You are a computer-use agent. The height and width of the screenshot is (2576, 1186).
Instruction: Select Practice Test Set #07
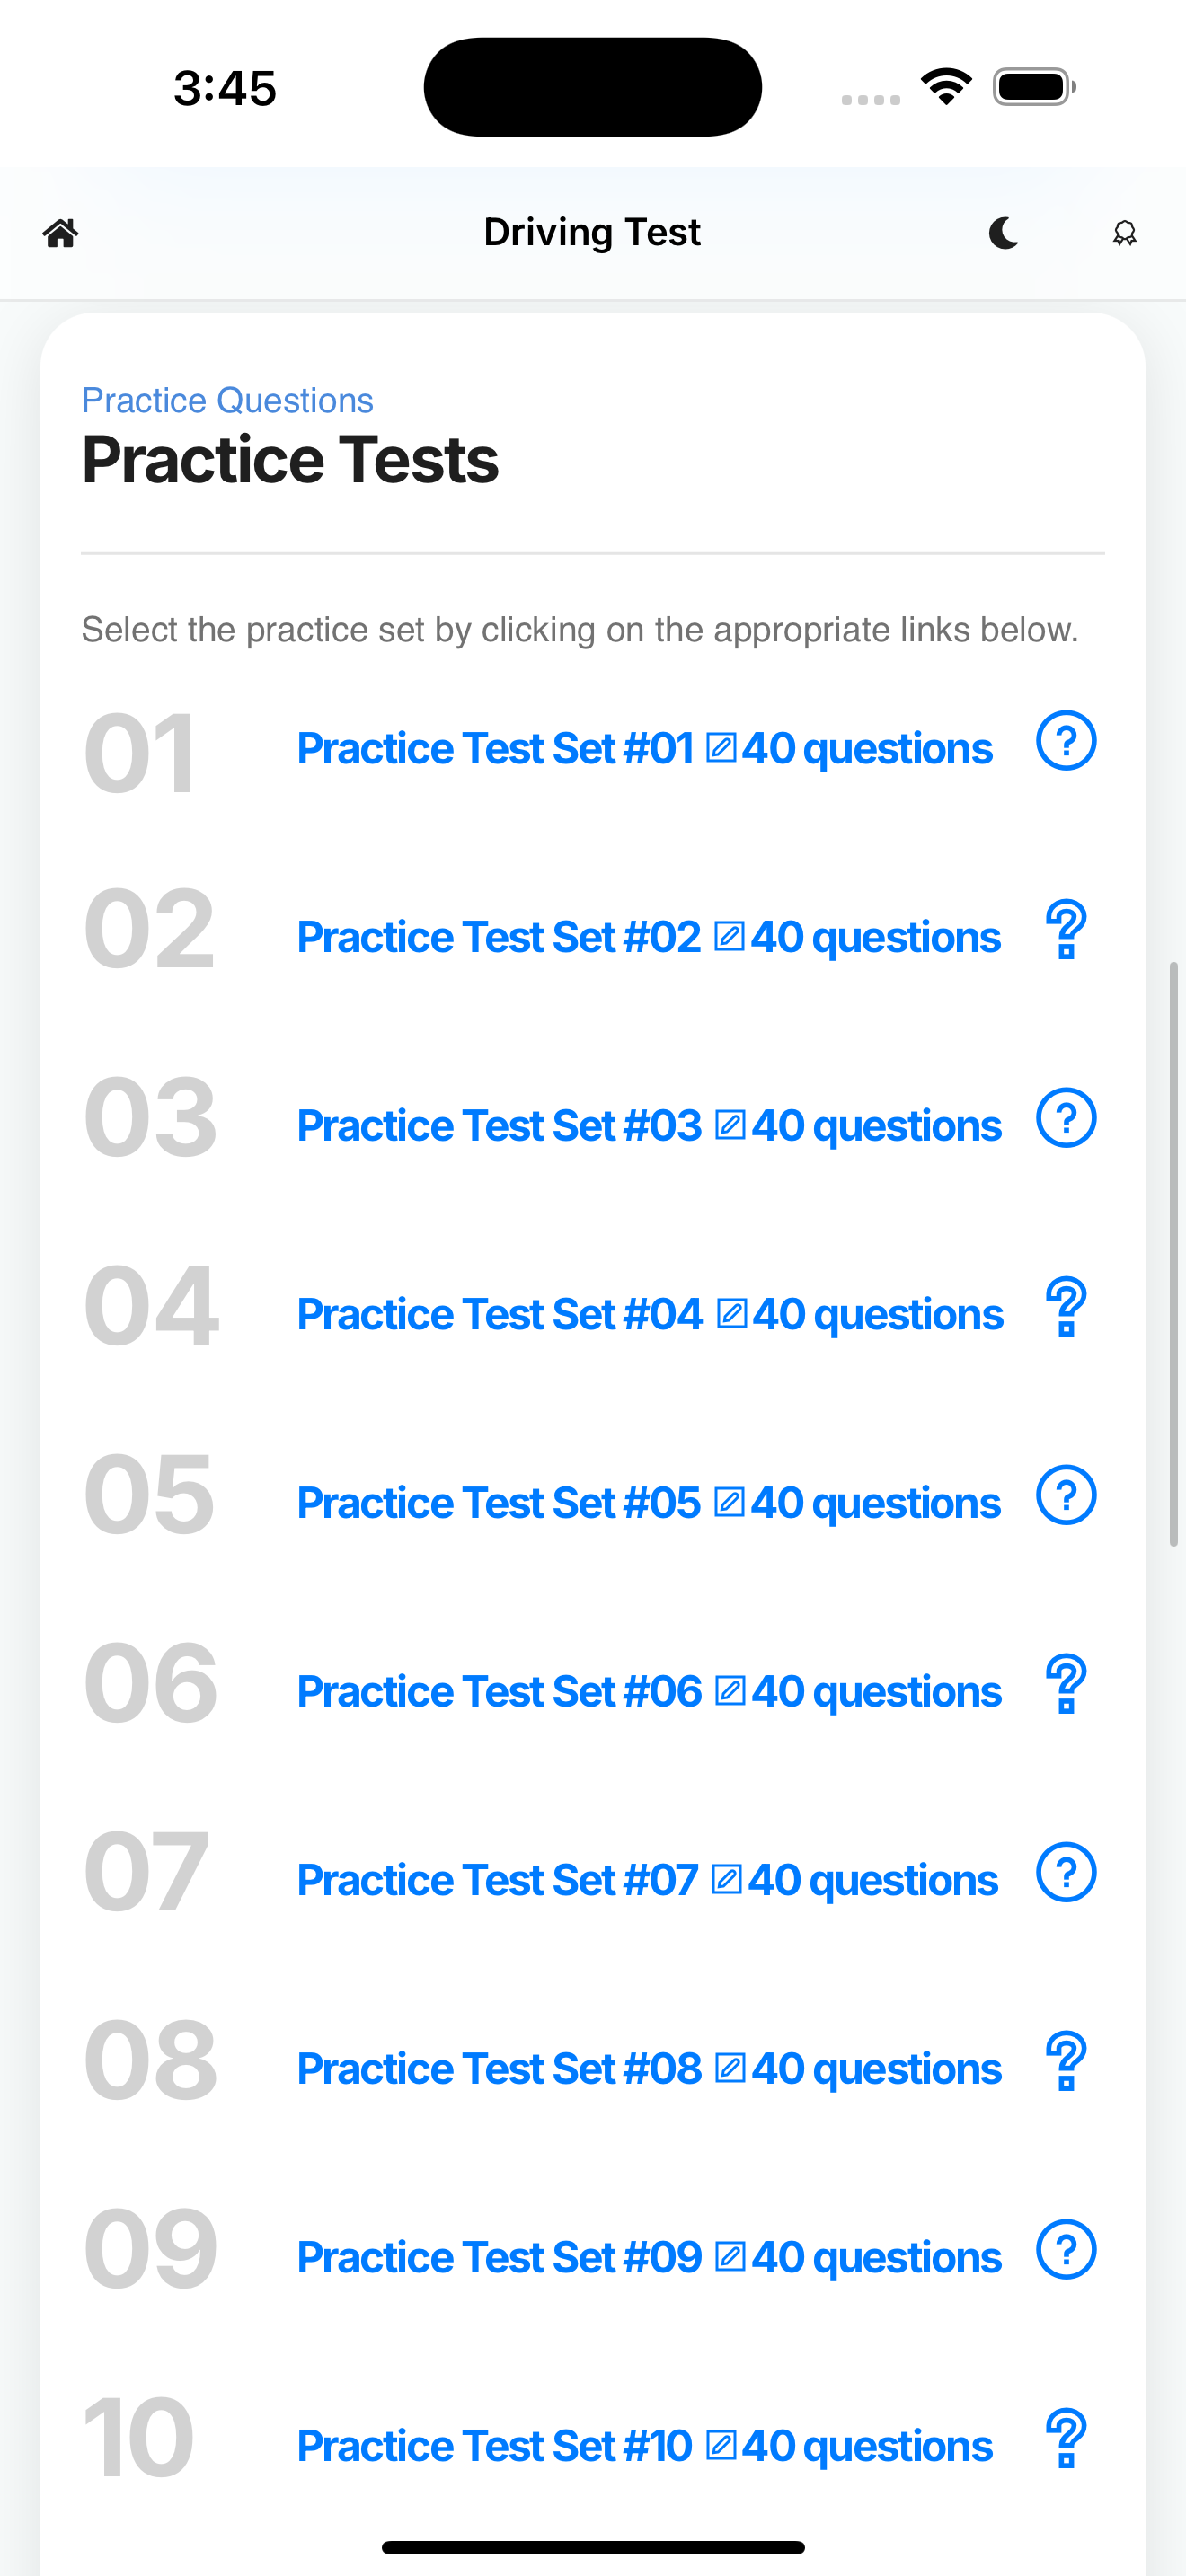coord(647,1881)
